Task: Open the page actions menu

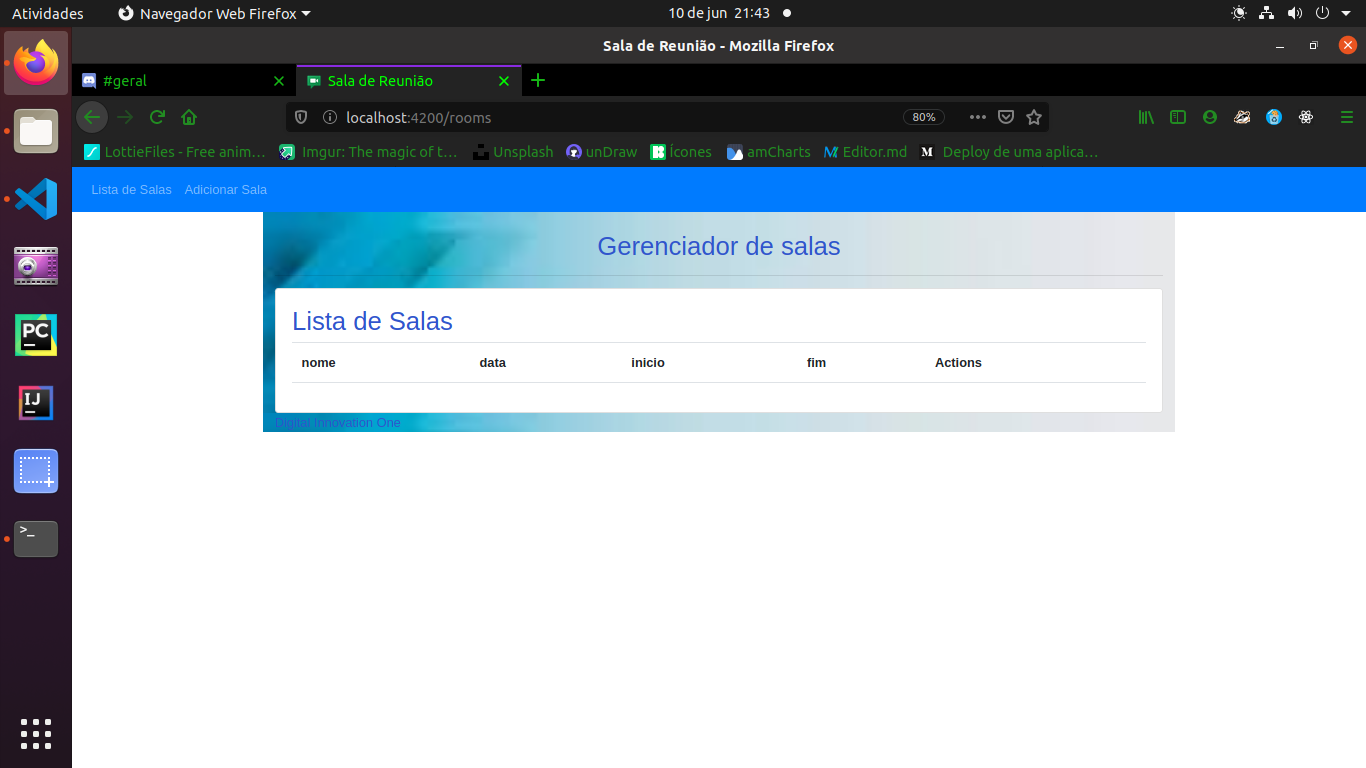Action: (x=978, y=117)
